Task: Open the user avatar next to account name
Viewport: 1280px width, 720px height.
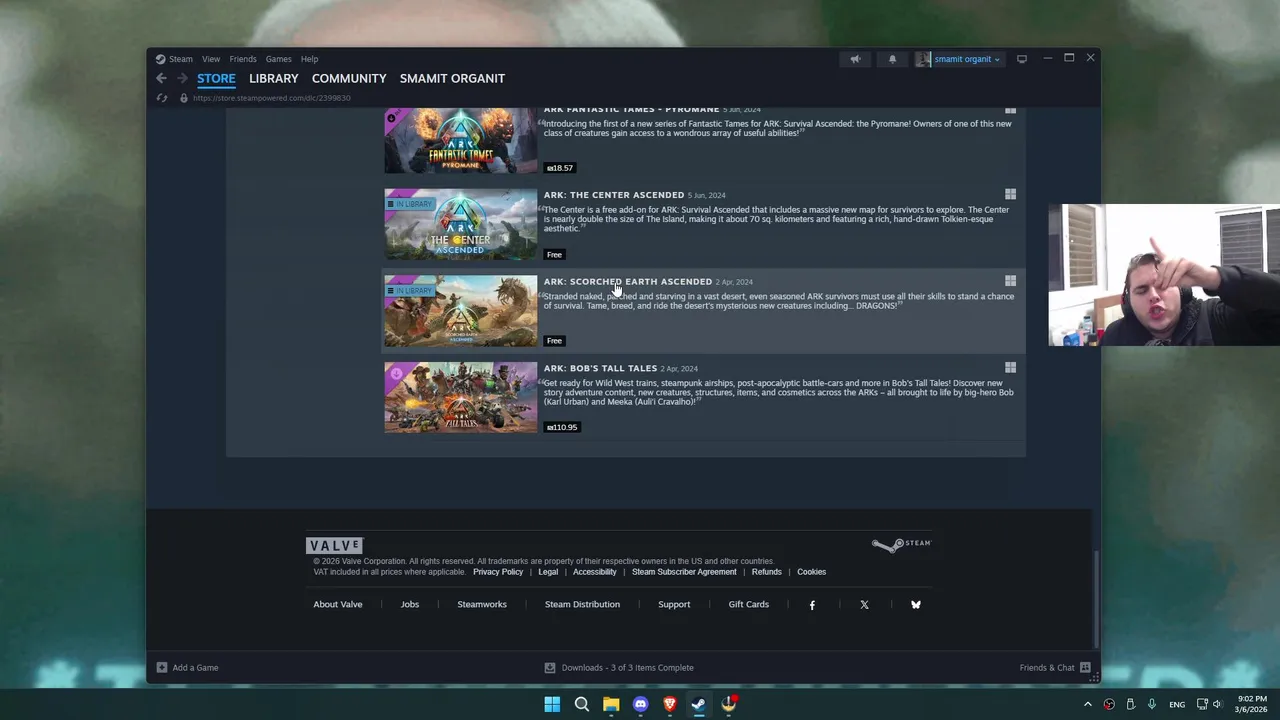Action: click(923, 59)
